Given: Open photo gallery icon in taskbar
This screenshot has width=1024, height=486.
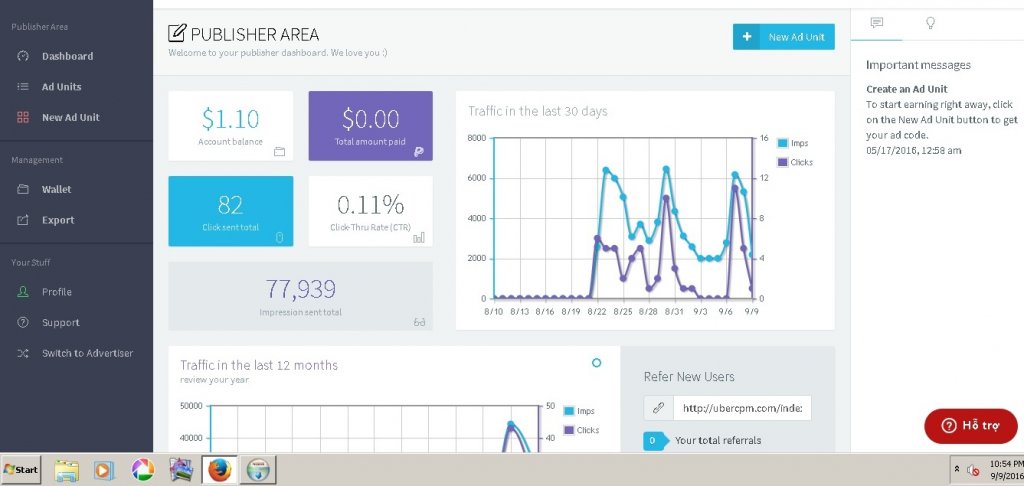Looking at the screenshot, I should click(180, 470).
